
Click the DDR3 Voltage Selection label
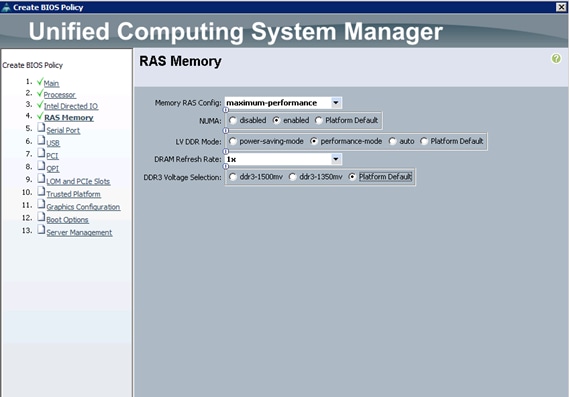click(182, 177)
